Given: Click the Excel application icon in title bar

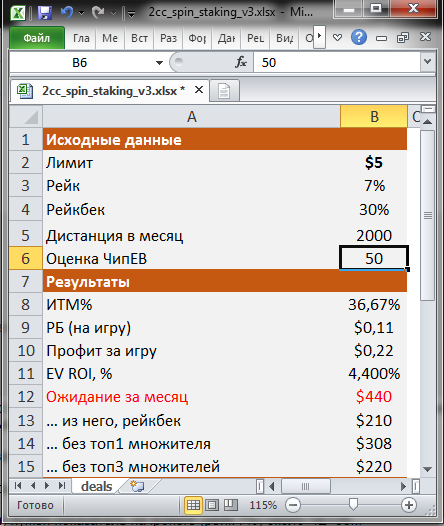Looking at the screenshot, I should [18, 13].
